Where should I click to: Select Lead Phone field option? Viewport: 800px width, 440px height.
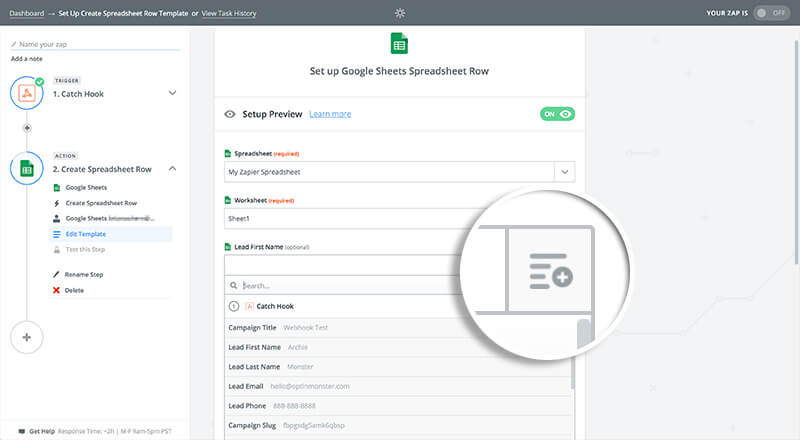pyautogui.click(x=398, y=406)
